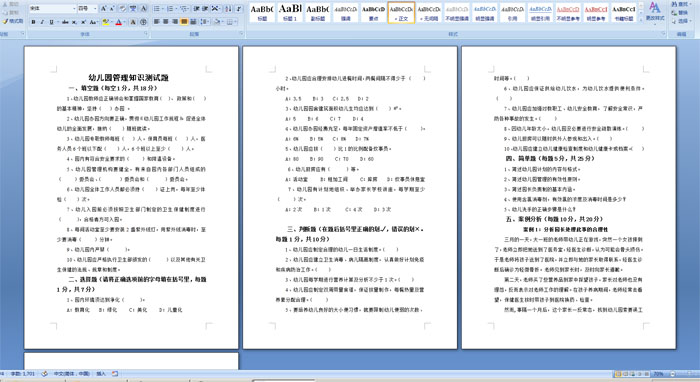The width and height of the screenshot is (700, 382).
Task: Open the font name dropdown
Action: pos(53,8)
